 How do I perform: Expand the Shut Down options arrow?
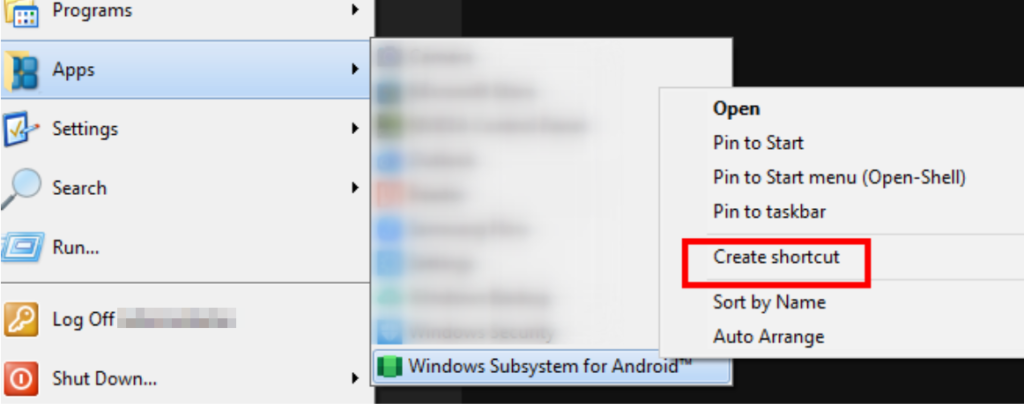click(x=355, y=377)
